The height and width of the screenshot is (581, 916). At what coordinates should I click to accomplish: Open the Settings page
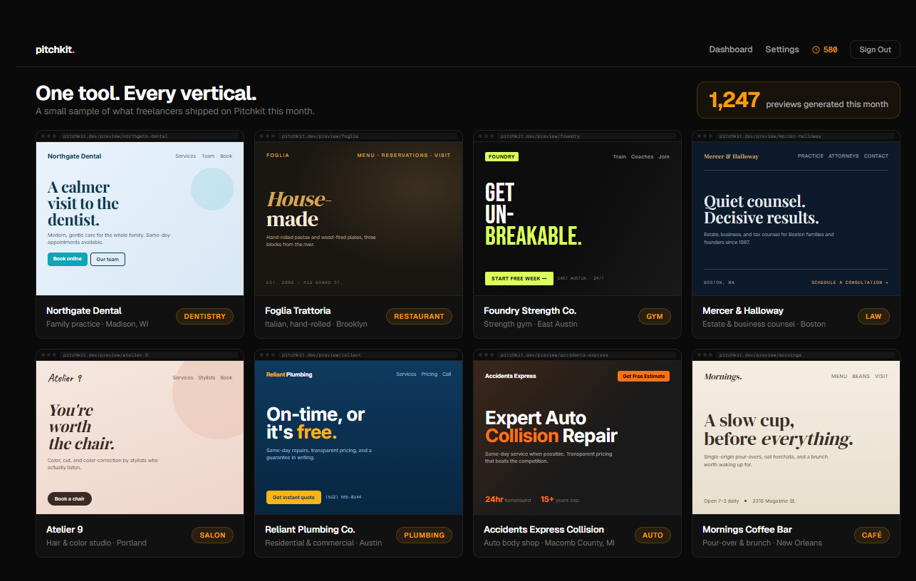[x=782, y=50]
